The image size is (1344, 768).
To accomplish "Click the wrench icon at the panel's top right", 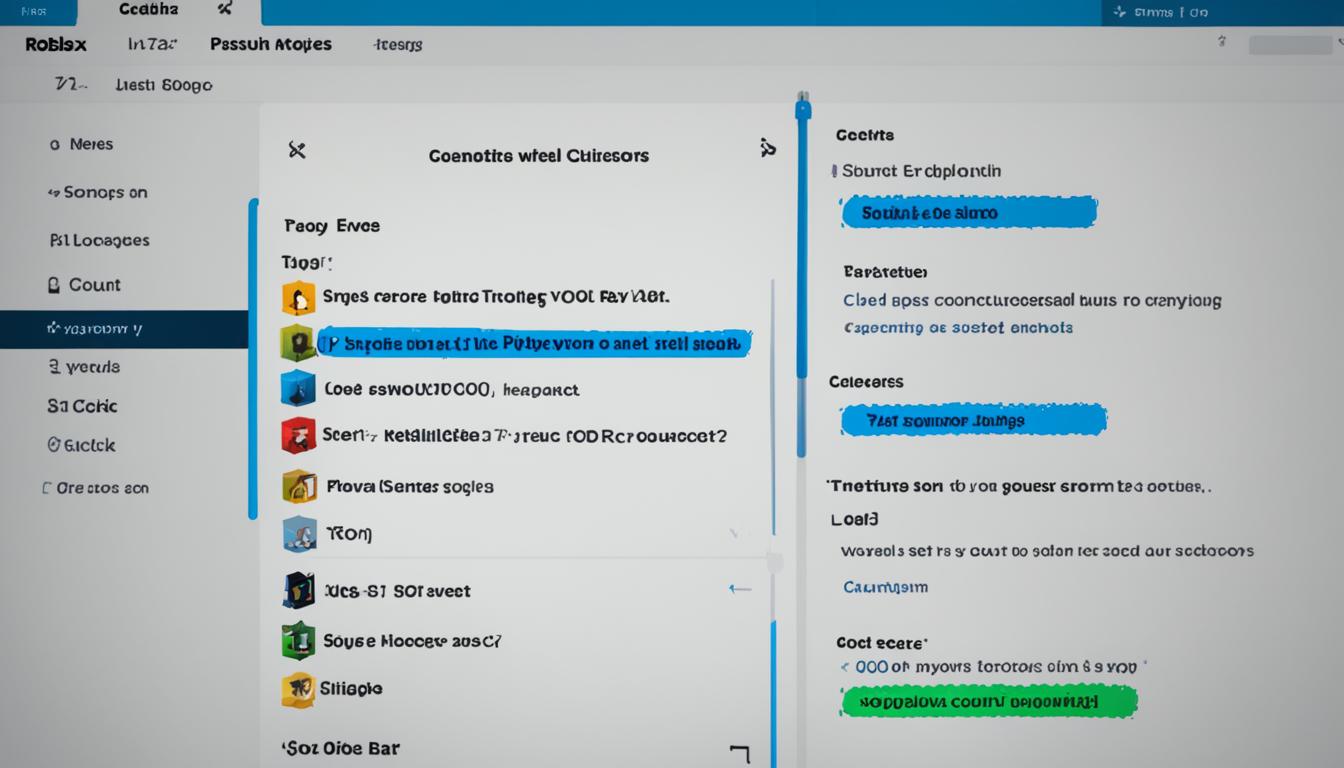I will pyautogui.click(x=769, y=146).
